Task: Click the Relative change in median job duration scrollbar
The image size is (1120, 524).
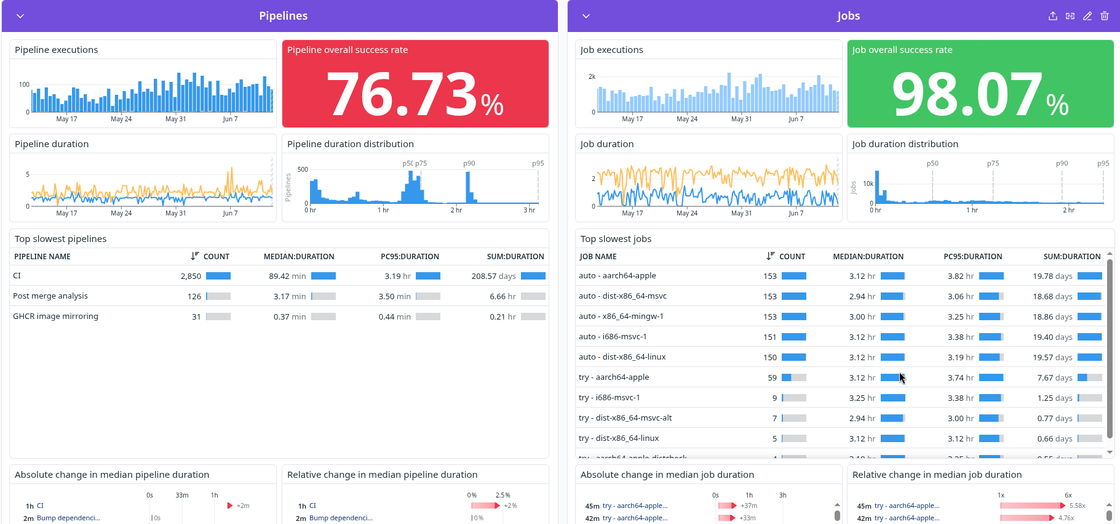Action: 1108,513
